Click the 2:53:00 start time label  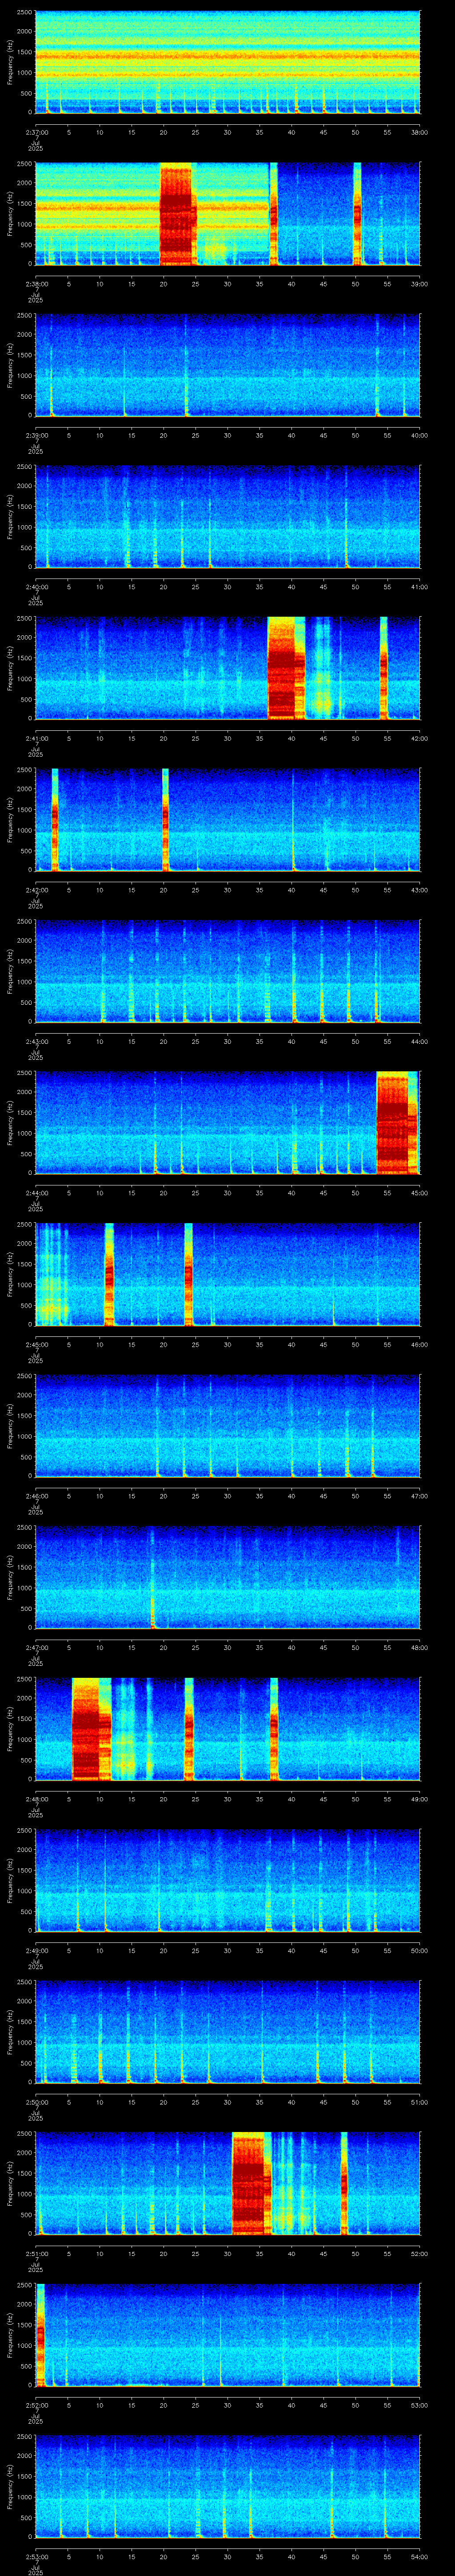35,2556
